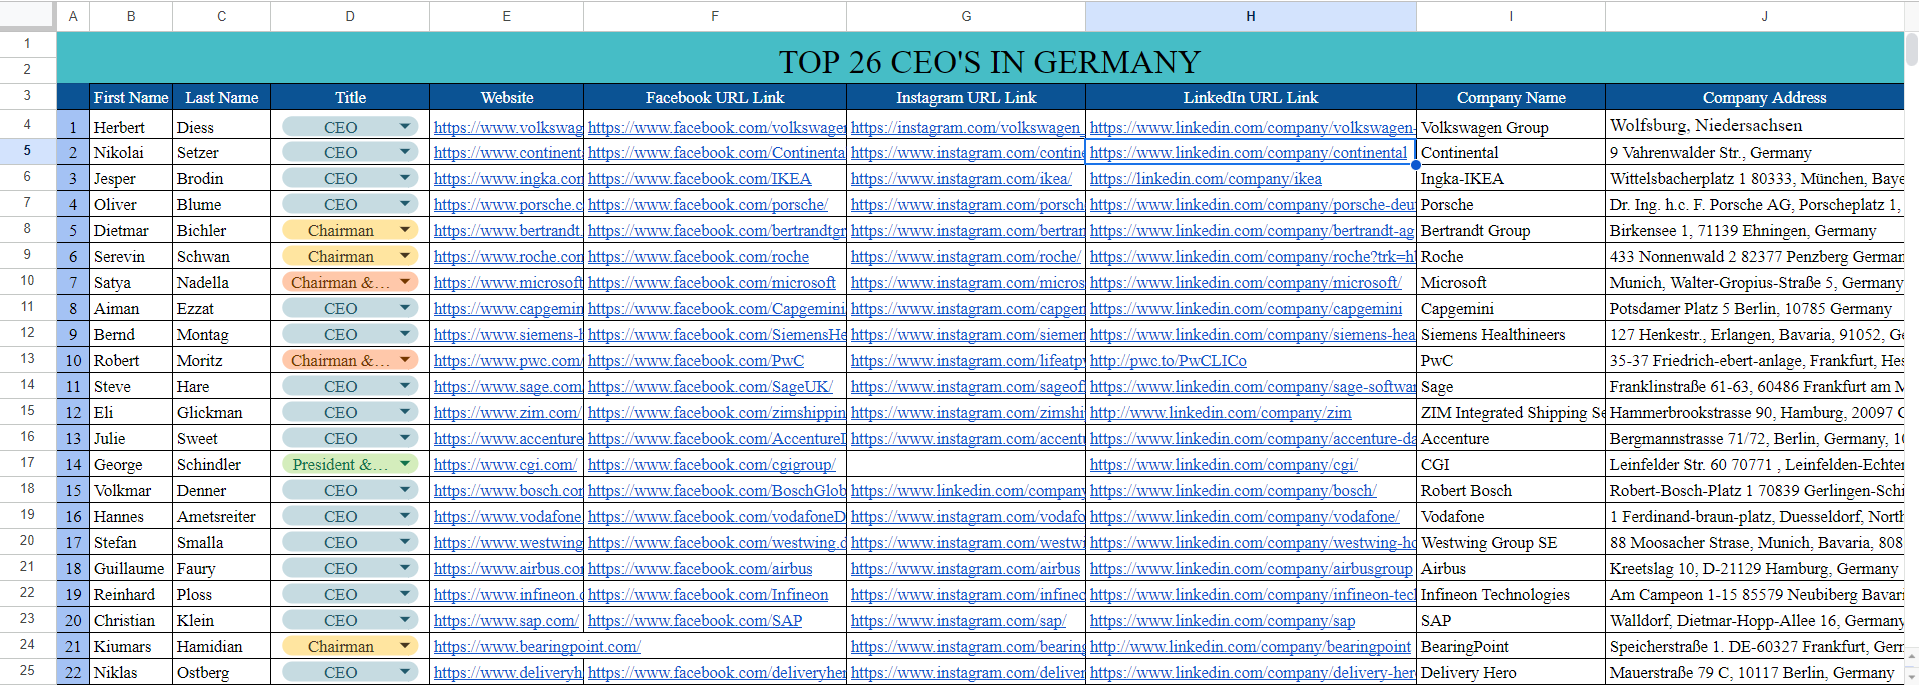The height and width of the screenshot is (685, 1919).
Task: Select the Ametsreiter last name cell
Action: (221, 516)
